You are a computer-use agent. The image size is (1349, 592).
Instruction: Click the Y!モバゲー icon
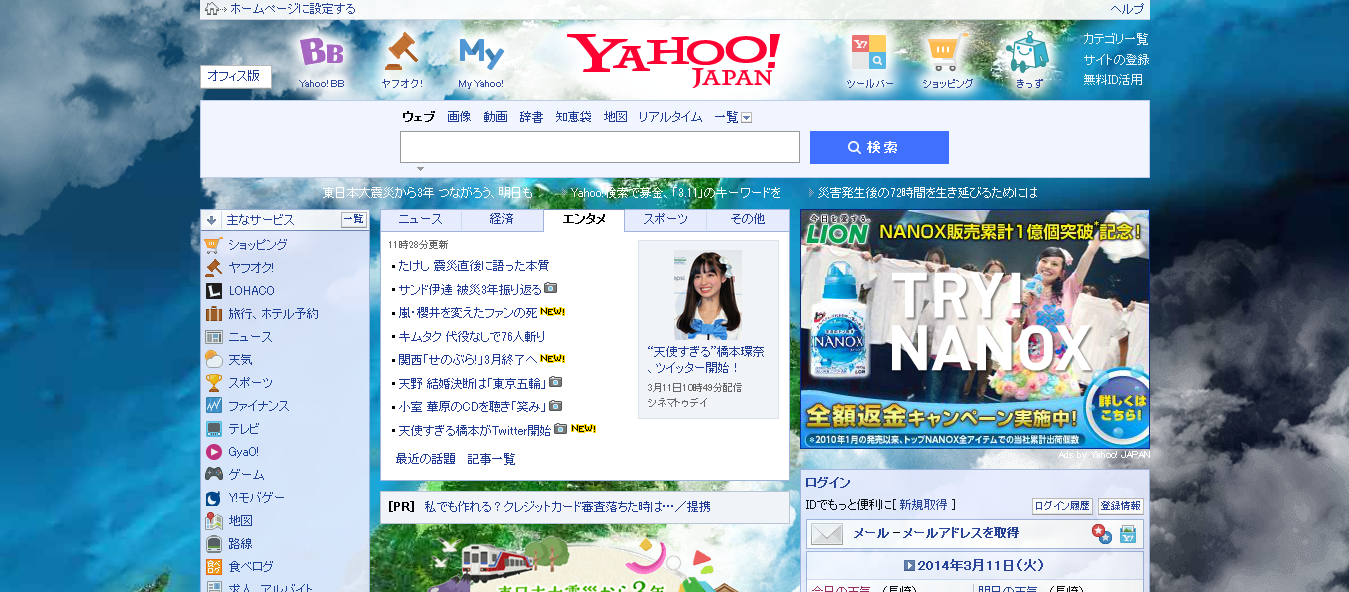213,498
